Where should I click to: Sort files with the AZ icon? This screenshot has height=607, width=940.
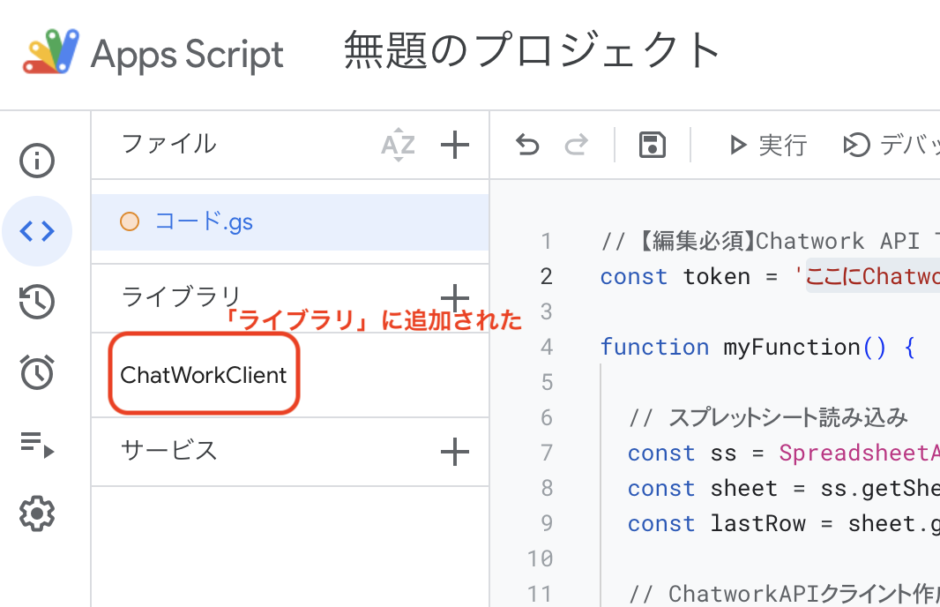[x=398, y=145]
